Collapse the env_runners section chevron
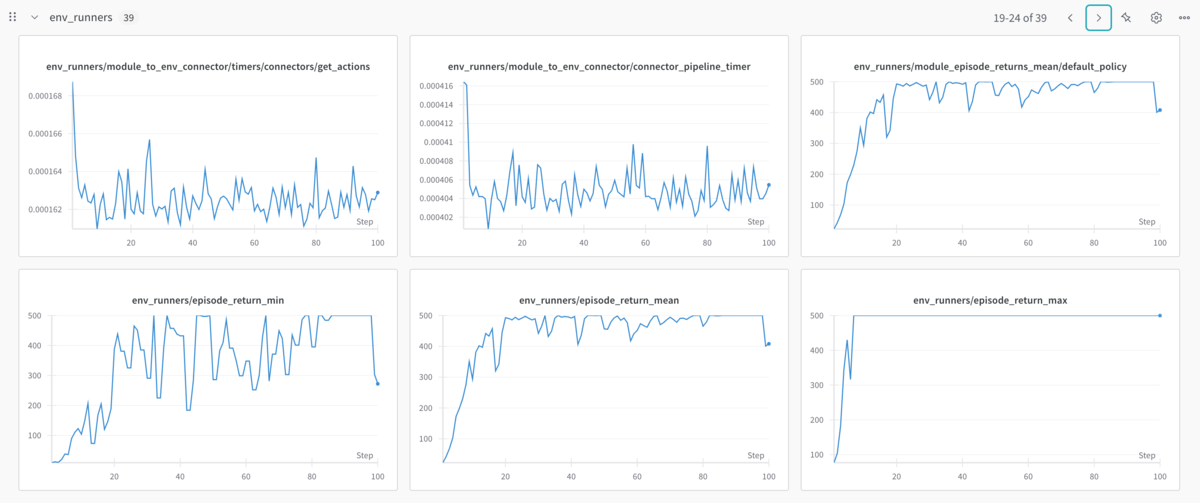This screenshot has height=503, width=1200. tap(35, 18)
